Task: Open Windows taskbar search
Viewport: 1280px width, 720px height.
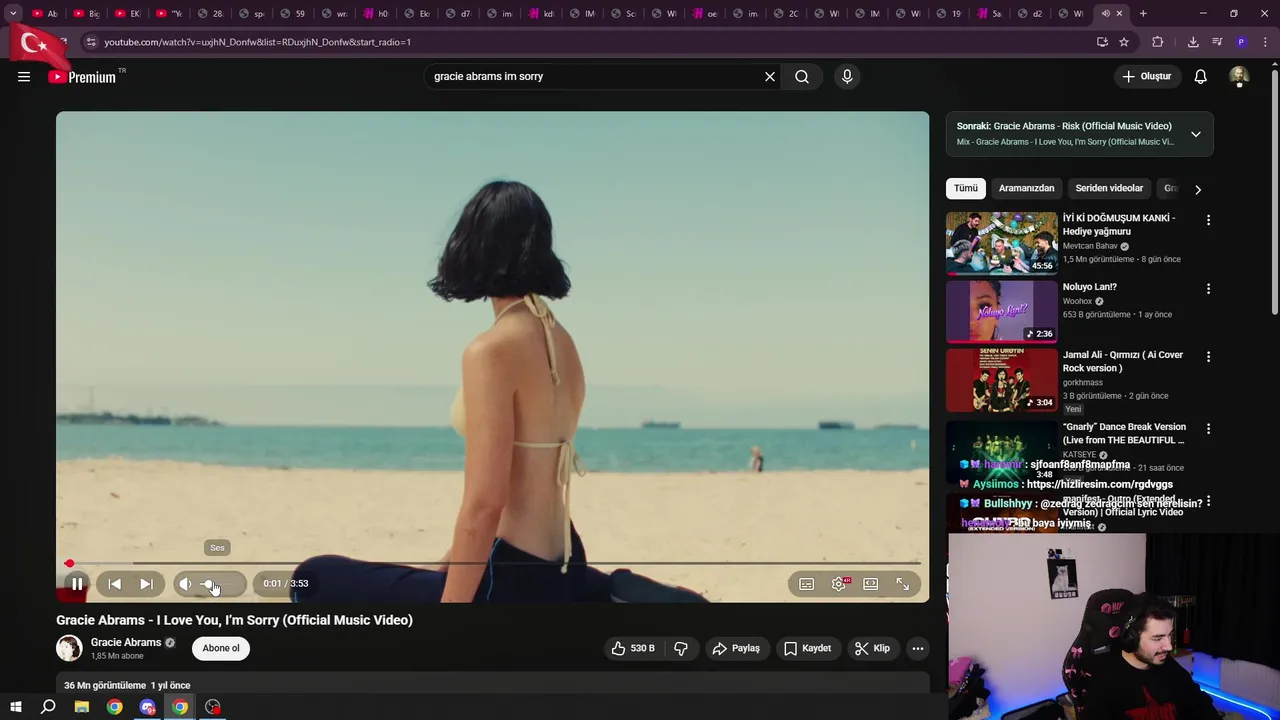Action: [x=48, y=707]
